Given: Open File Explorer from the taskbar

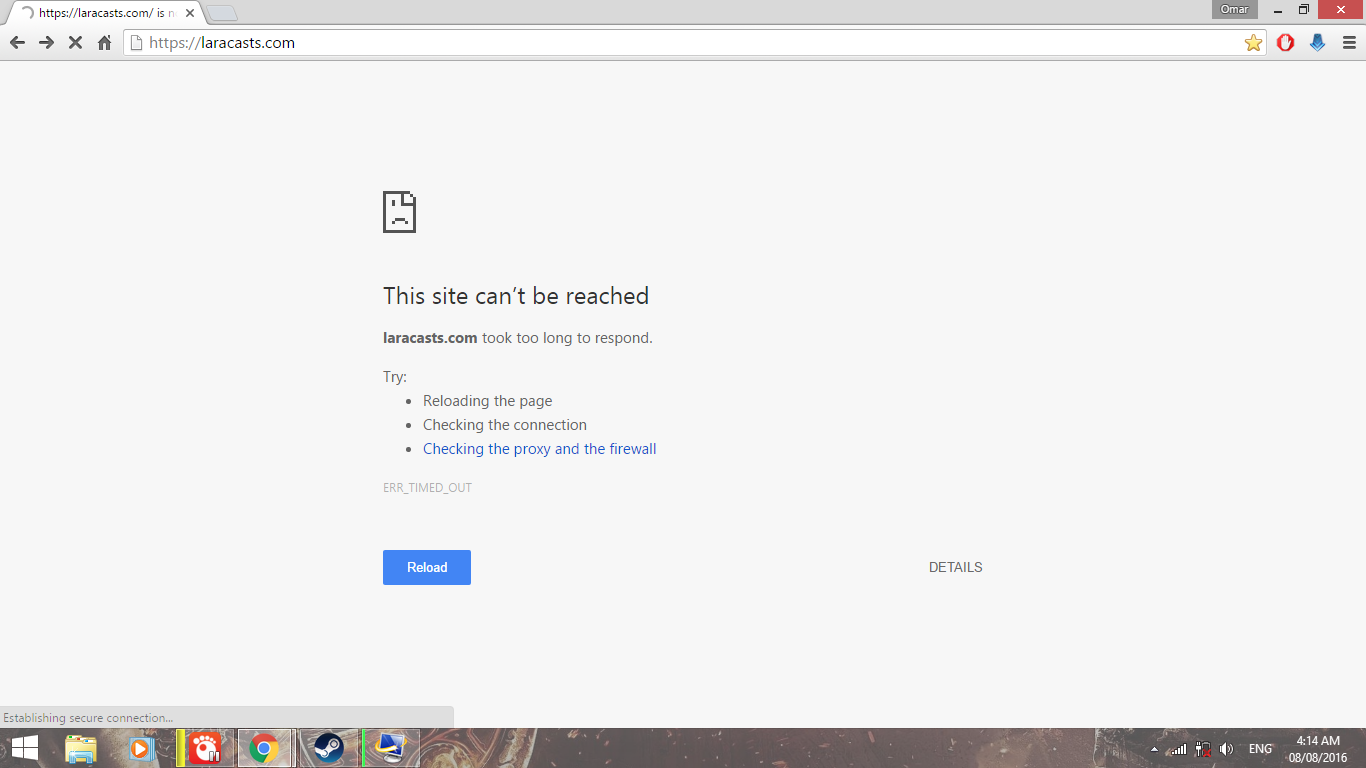Looking at the screenshot, I should 81,748.
